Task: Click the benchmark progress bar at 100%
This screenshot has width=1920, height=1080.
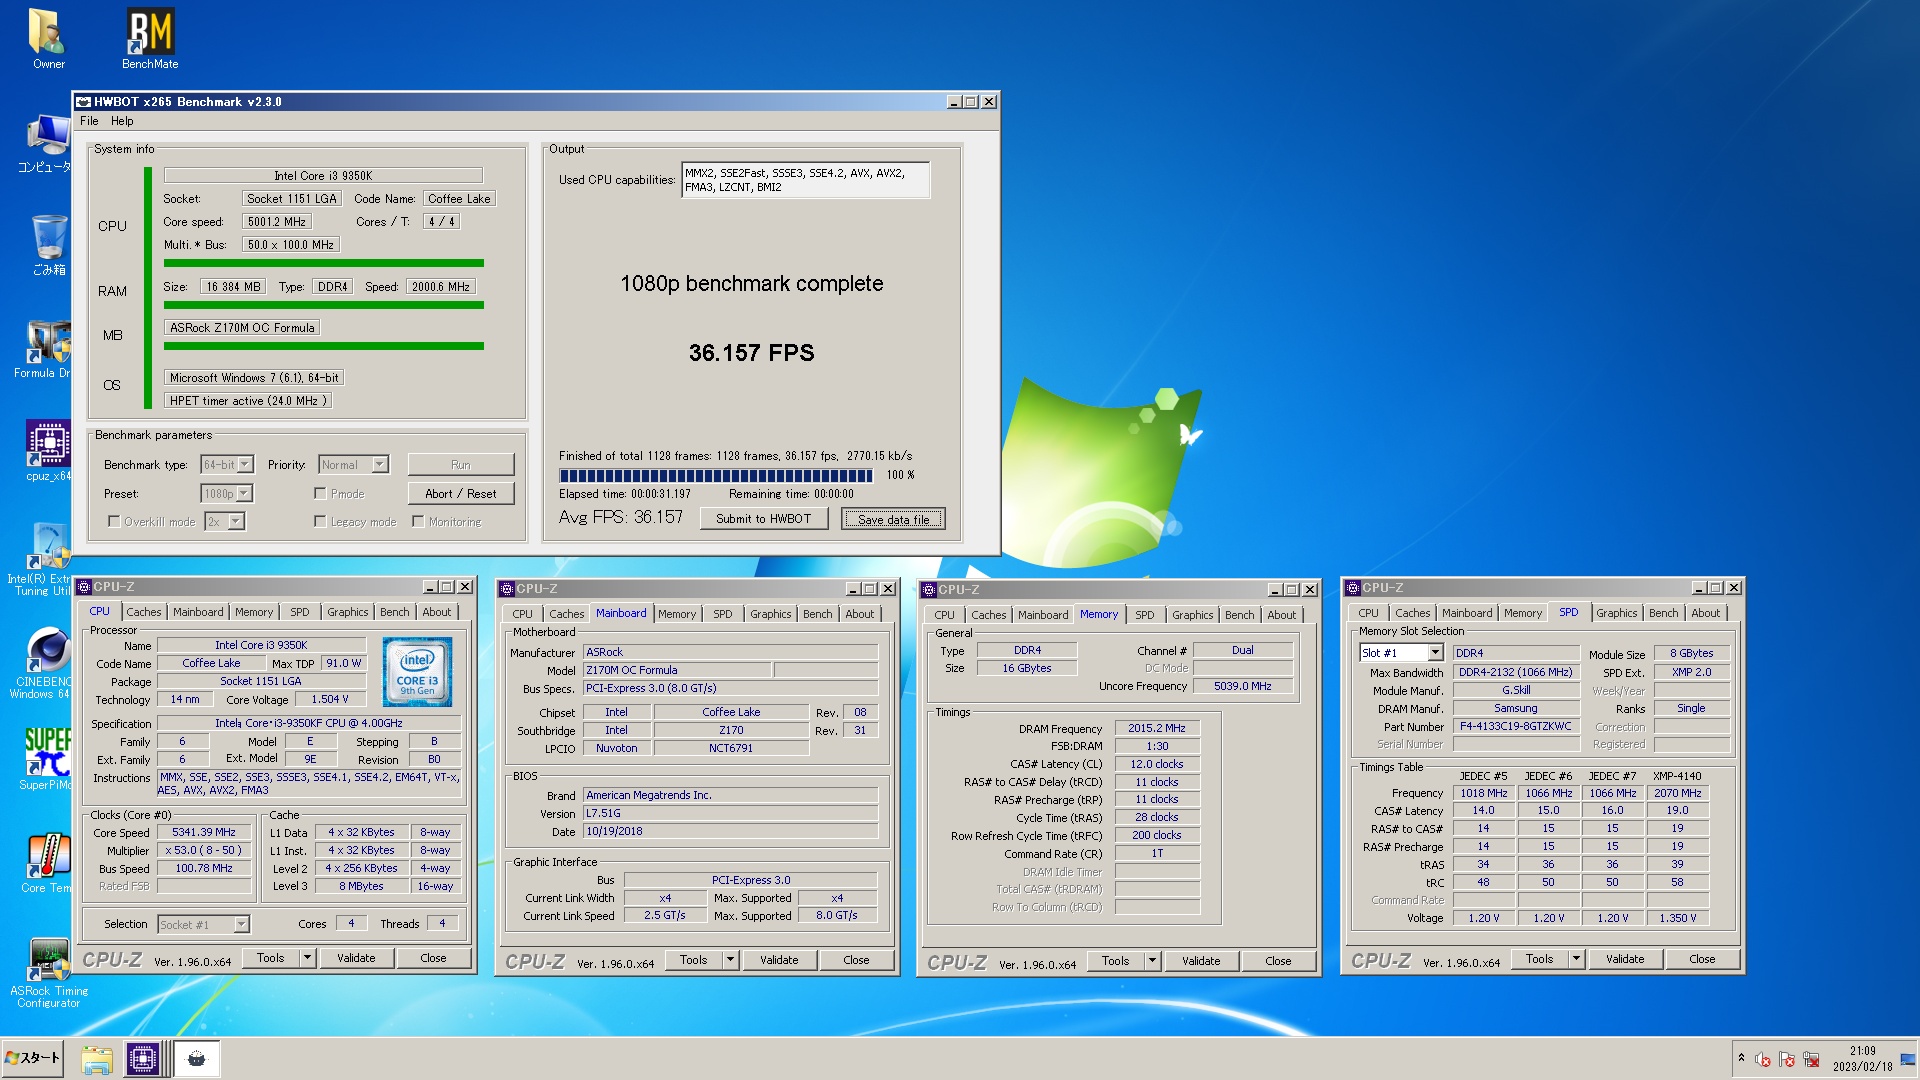Action: tap(716, 476)
